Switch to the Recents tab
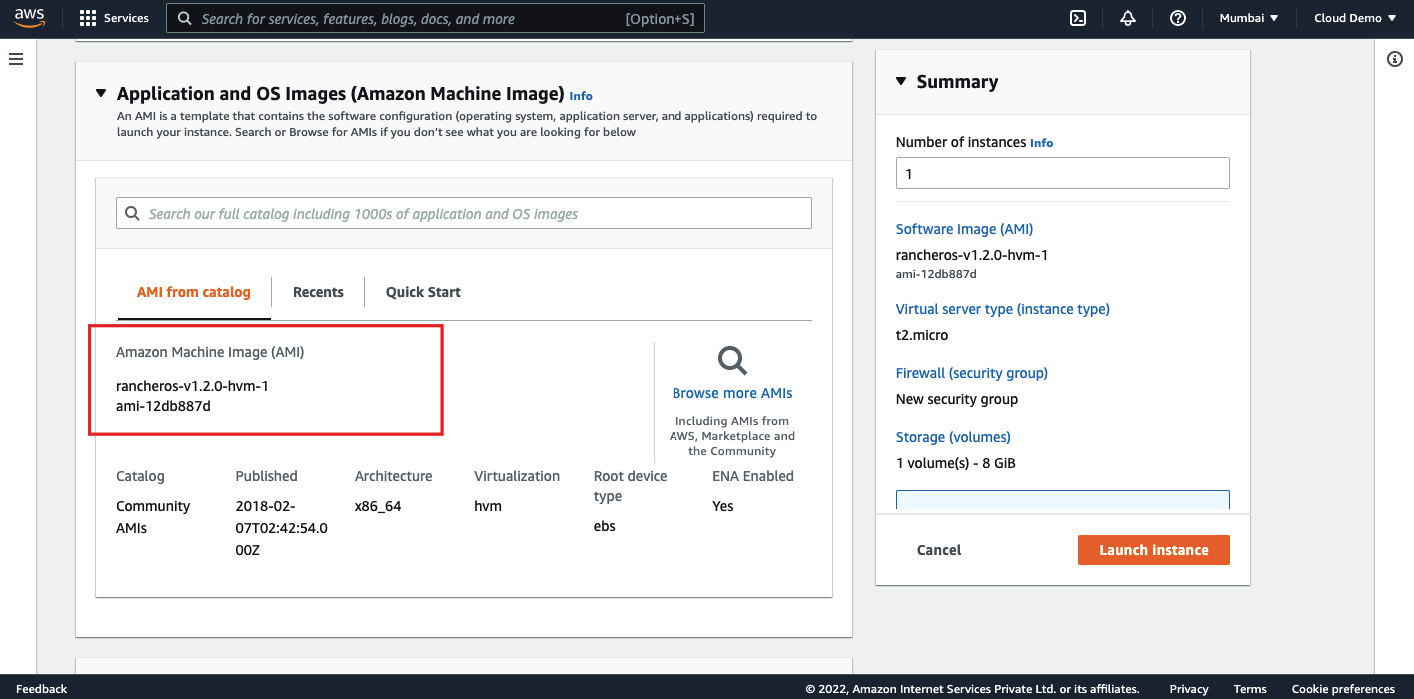The width and height of the screenshot is (1414, 699). tap(318, 292)
